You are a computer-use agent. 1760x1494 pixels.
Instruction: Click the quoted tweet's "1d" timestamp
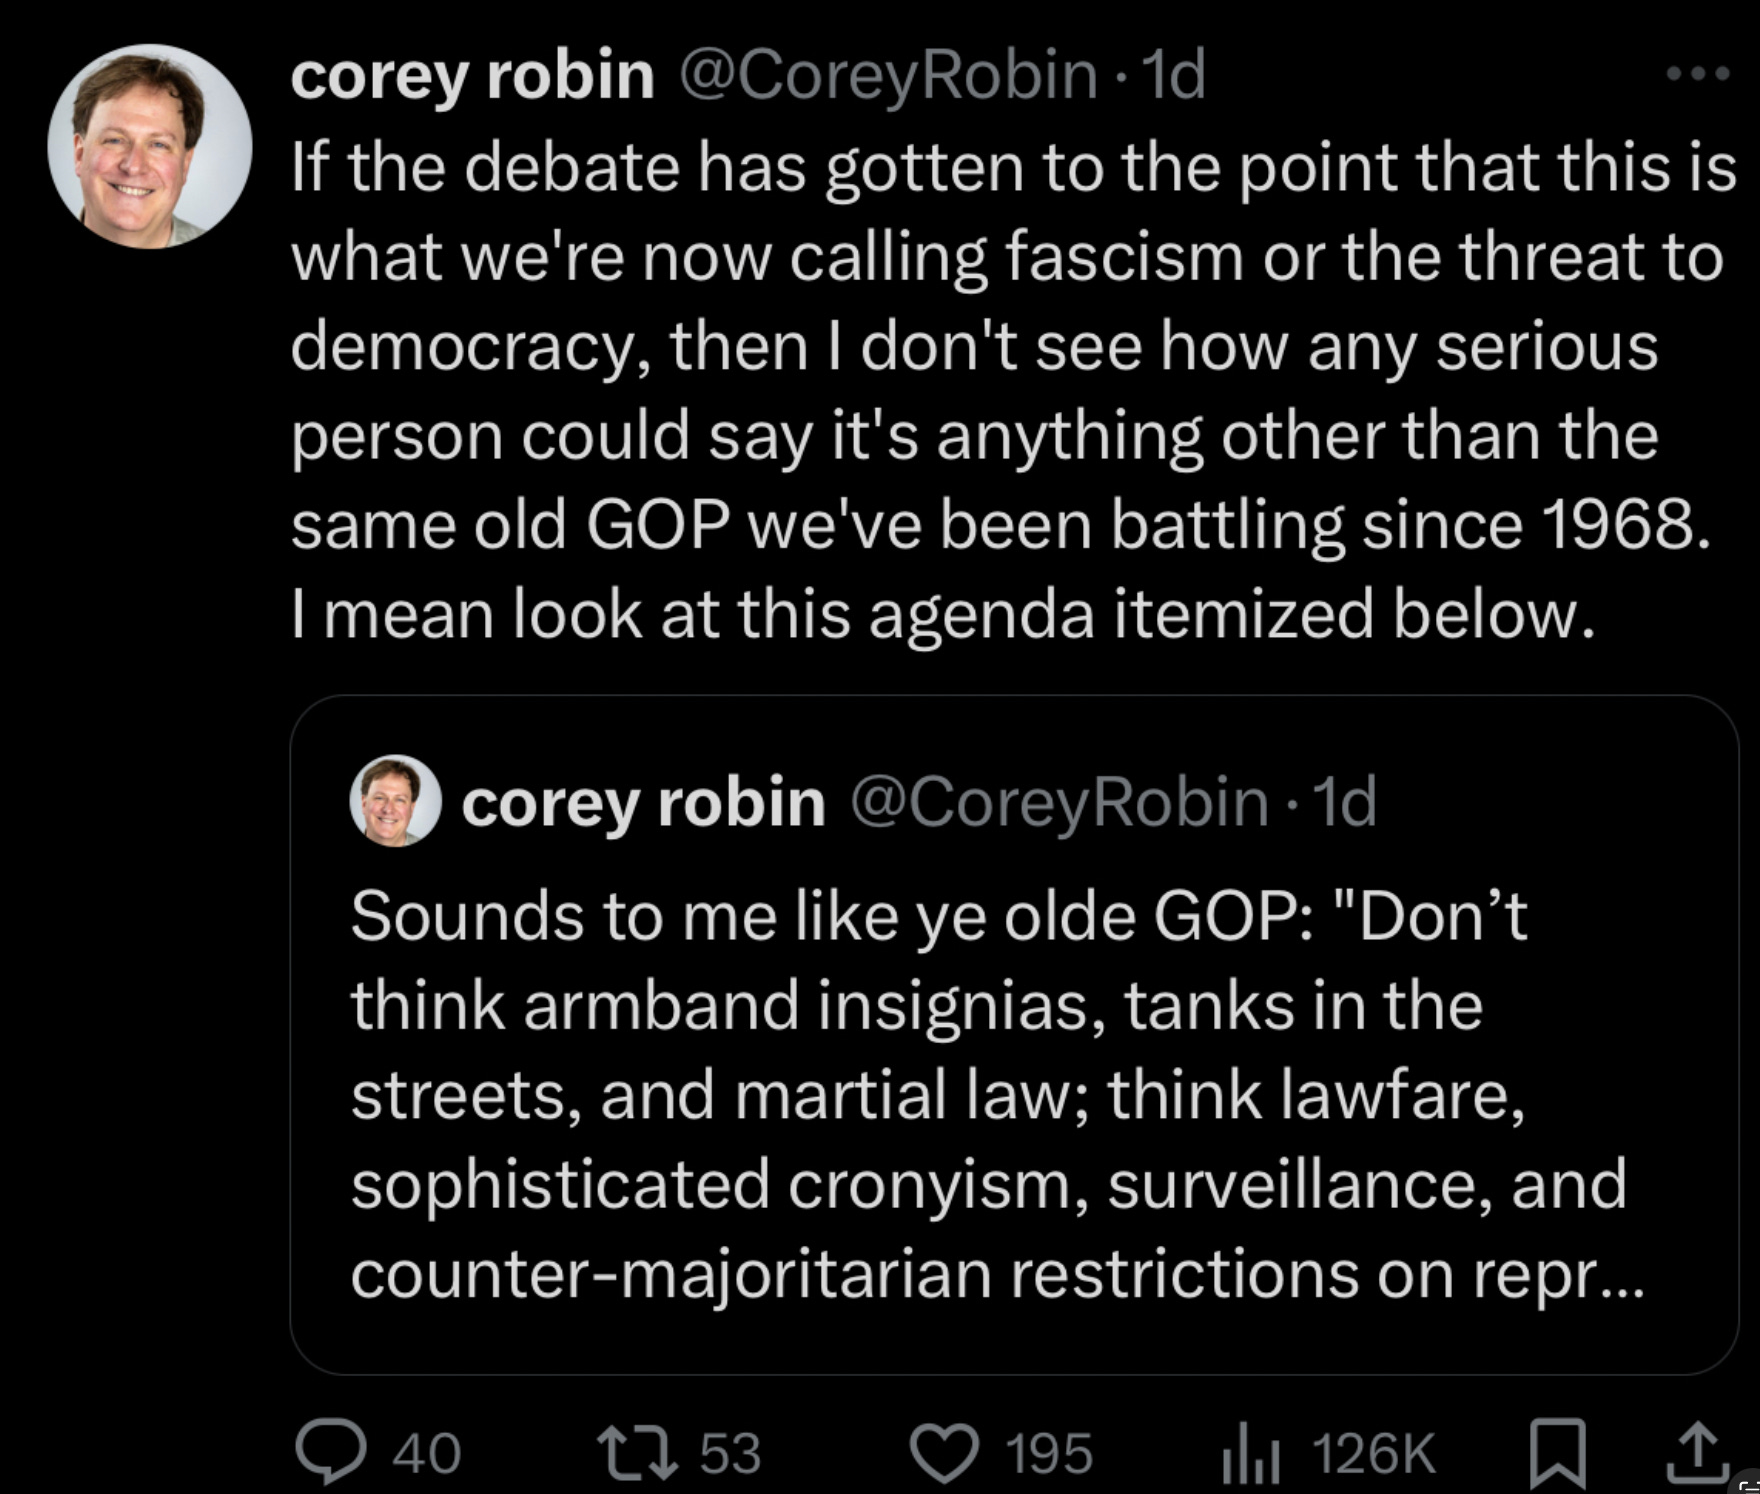point(1345,802)
